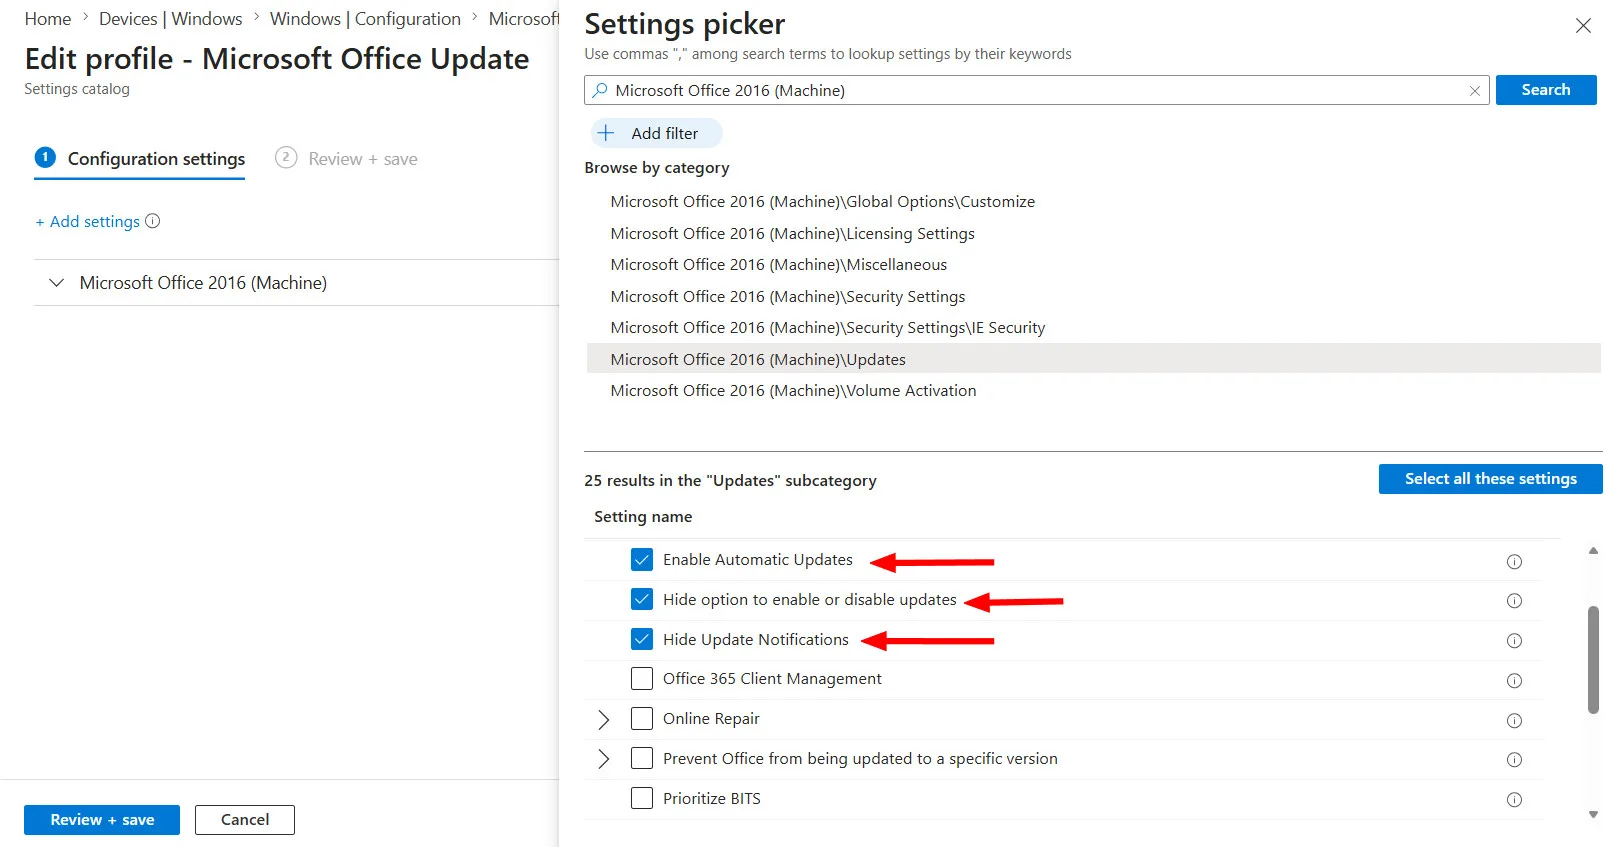Open info for Online Repair

tap(1514, 721)
